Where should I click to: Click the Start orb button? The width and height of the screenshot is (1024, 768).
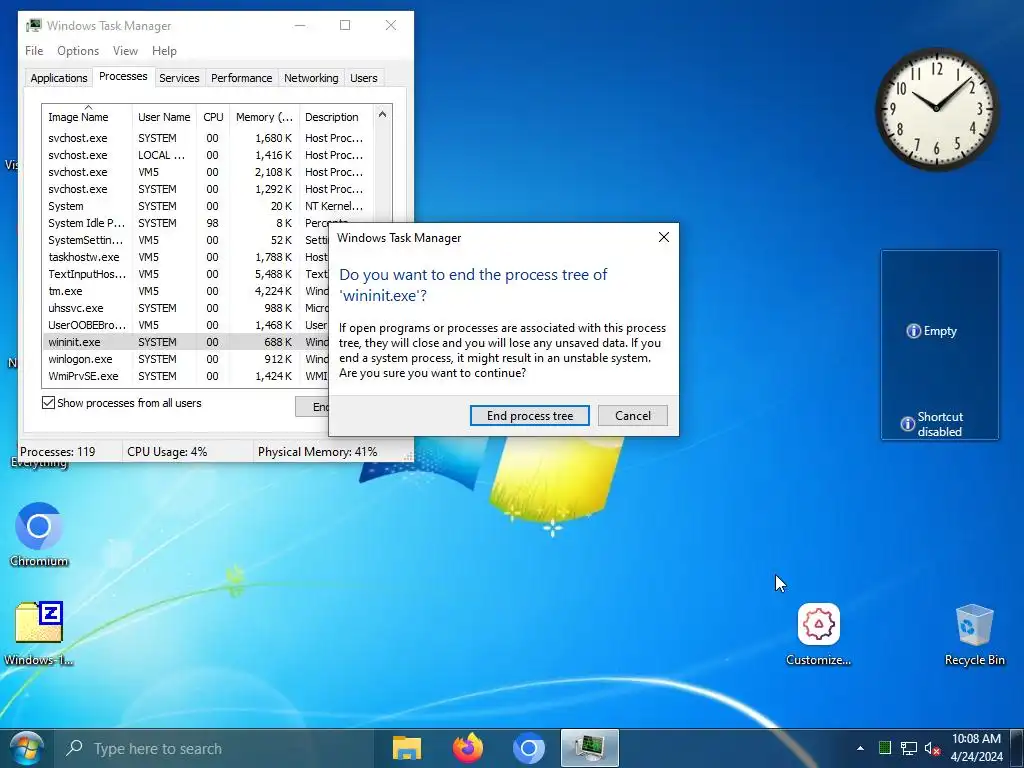pos(26,748)
